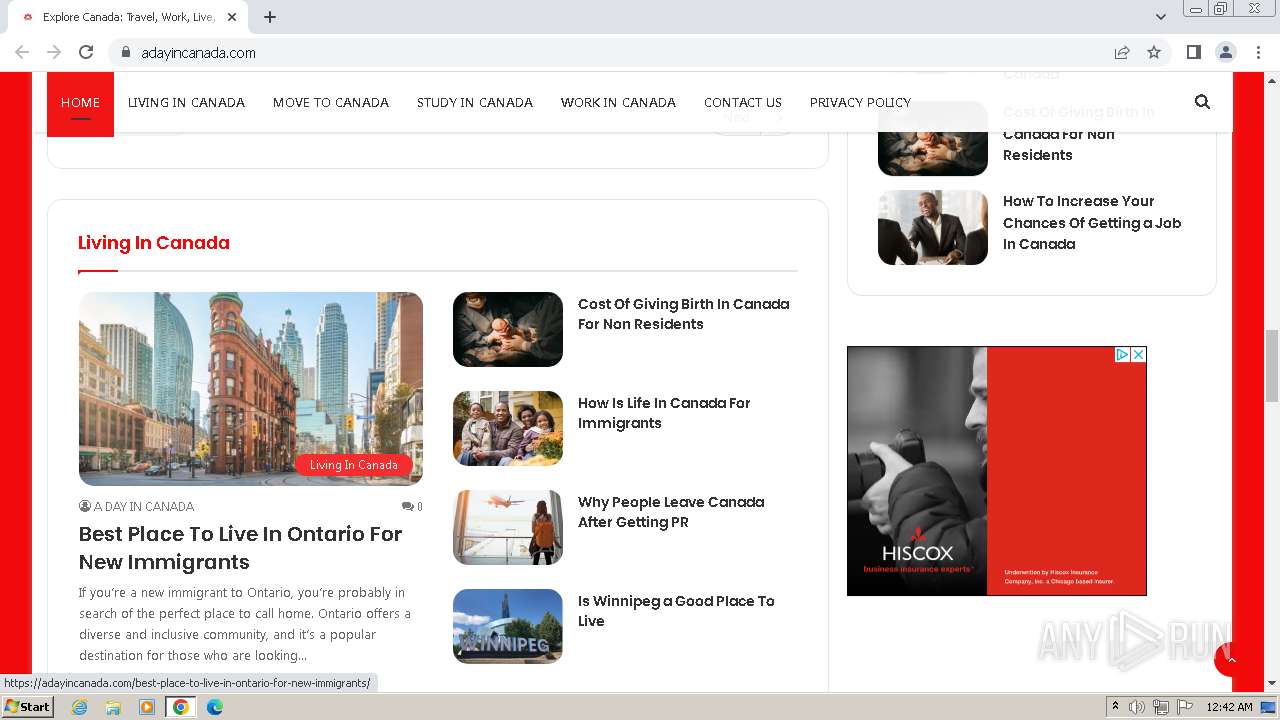Click newborn baby thumbnail in main list
Image resolution: width=1280 pixels, height=720 pixels.
508,329
